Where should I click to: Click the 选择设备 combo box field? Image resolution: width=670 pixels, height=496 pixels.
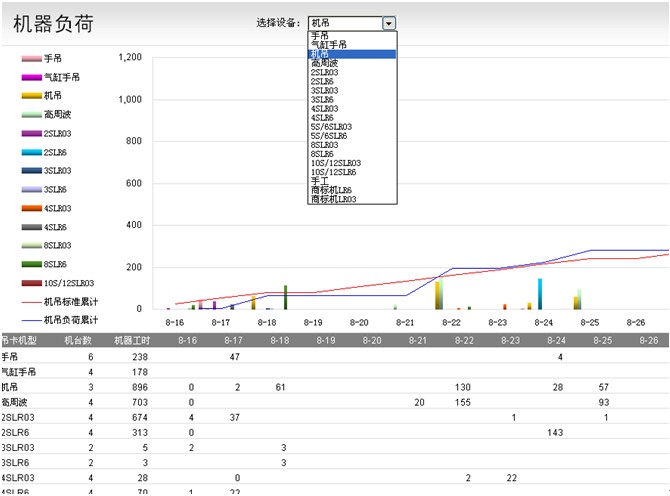click(344, 23)
